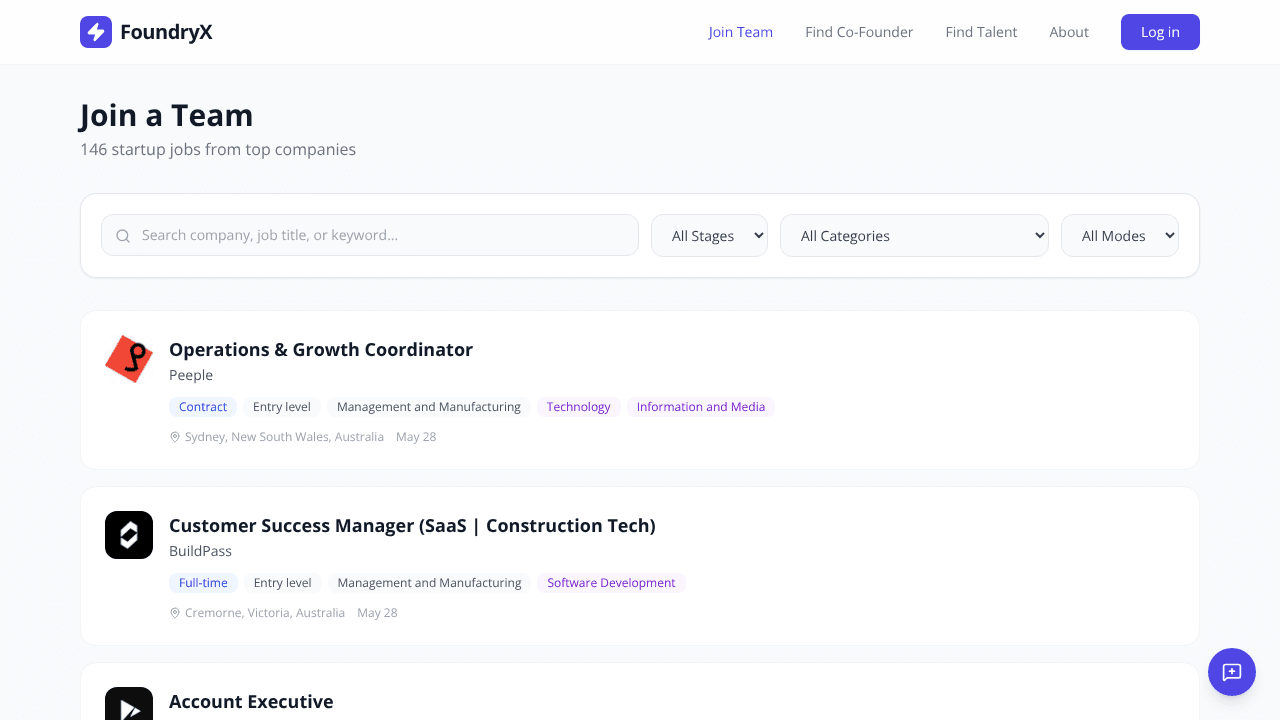Click the BuildPass company logo
This screenshot has height=720, width=1280.
click(129, 535)
